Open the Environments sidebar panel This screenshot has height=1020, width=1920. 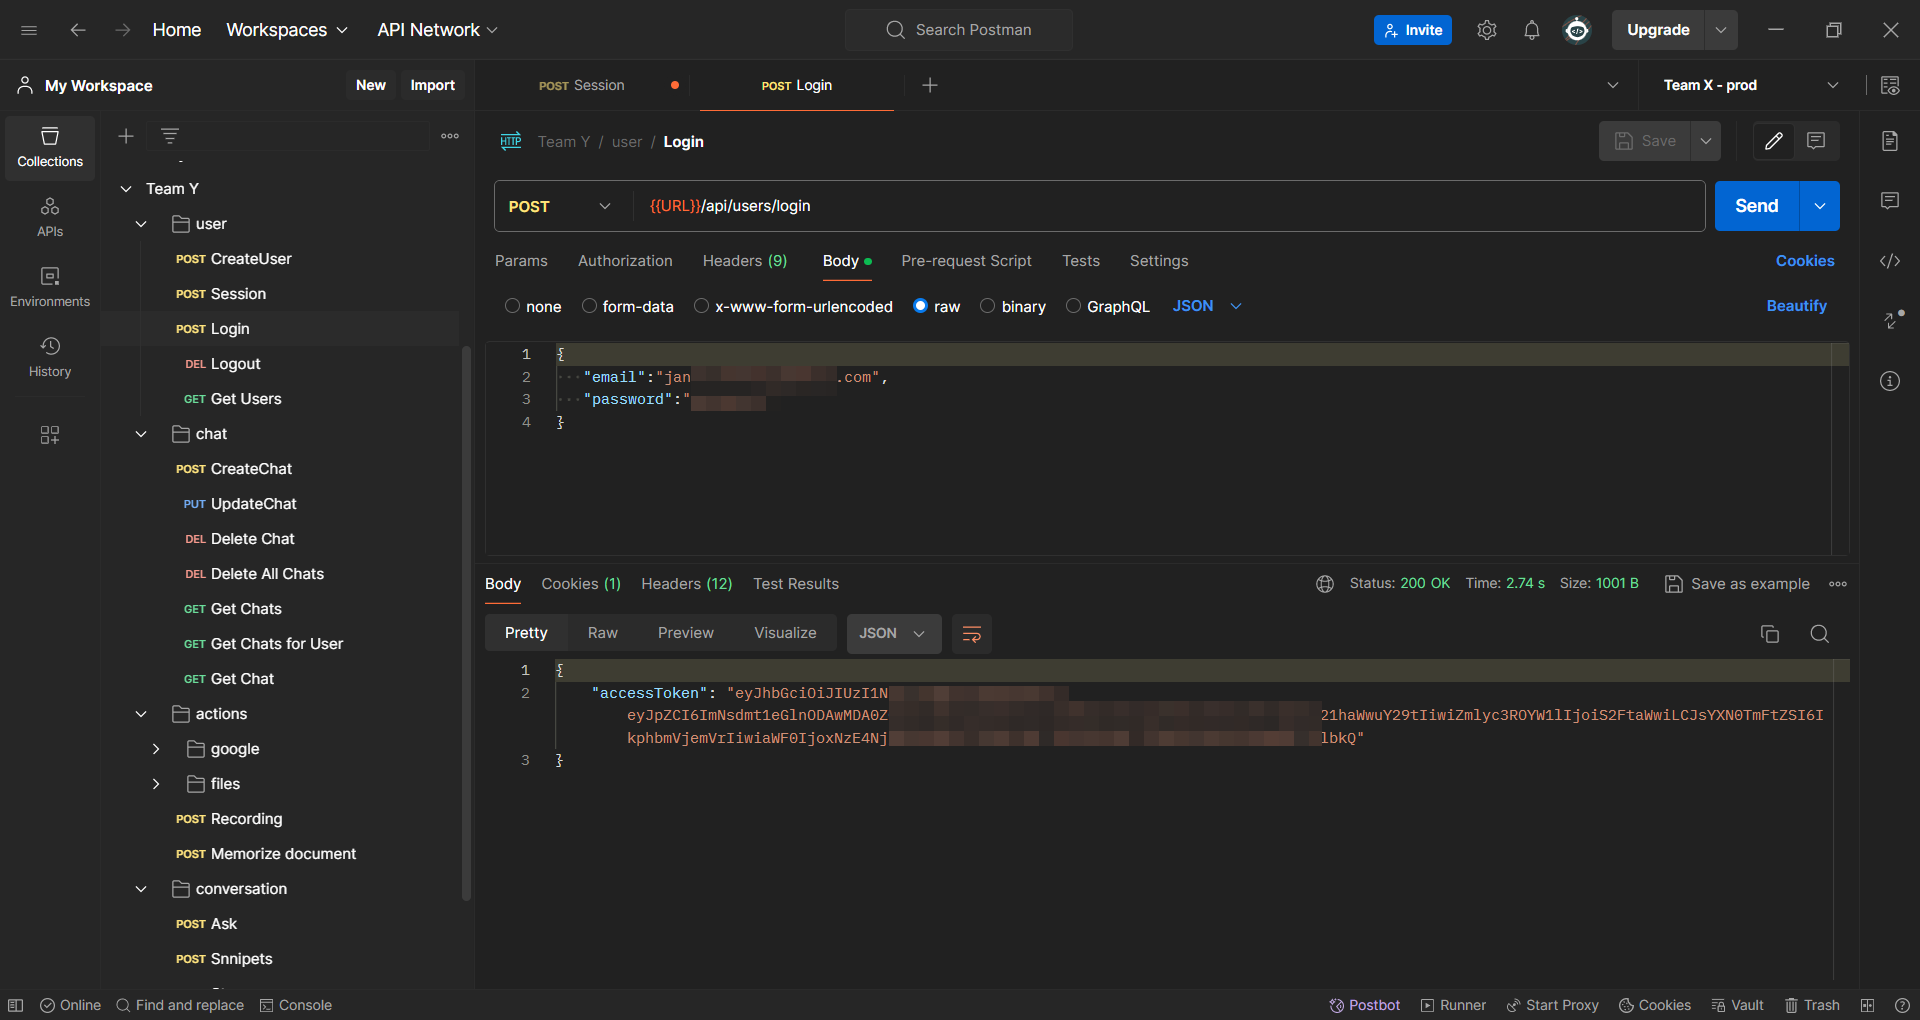(x=50, y=286)
